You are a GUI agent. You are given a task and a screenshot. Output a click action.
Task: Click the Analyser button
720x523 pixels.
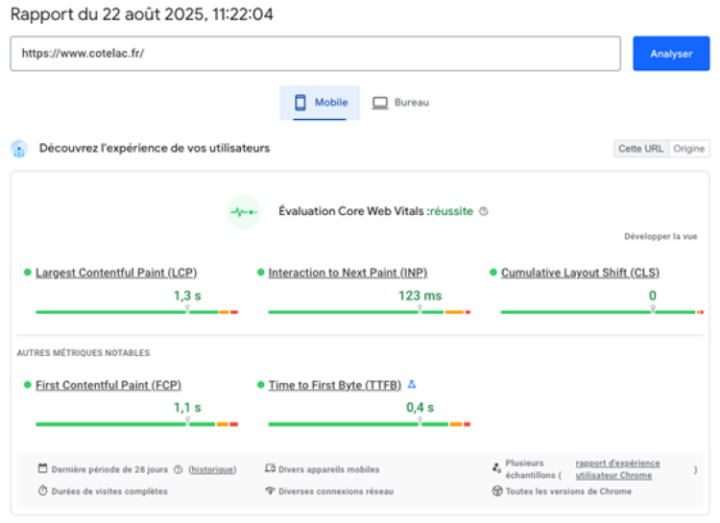[671, 54]
